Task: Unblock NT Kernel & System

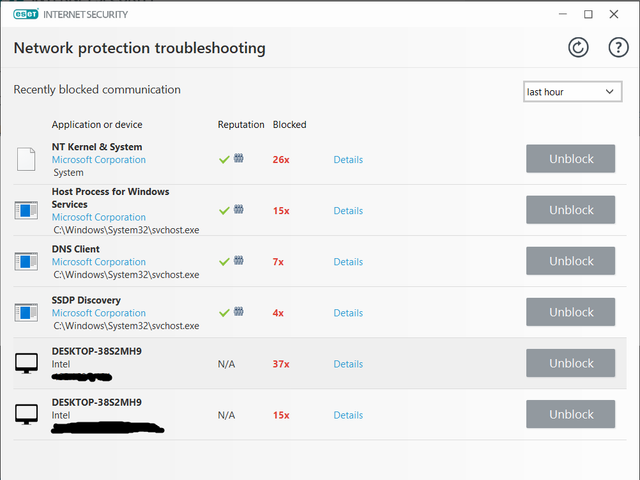Action: [x=571, y=158]
